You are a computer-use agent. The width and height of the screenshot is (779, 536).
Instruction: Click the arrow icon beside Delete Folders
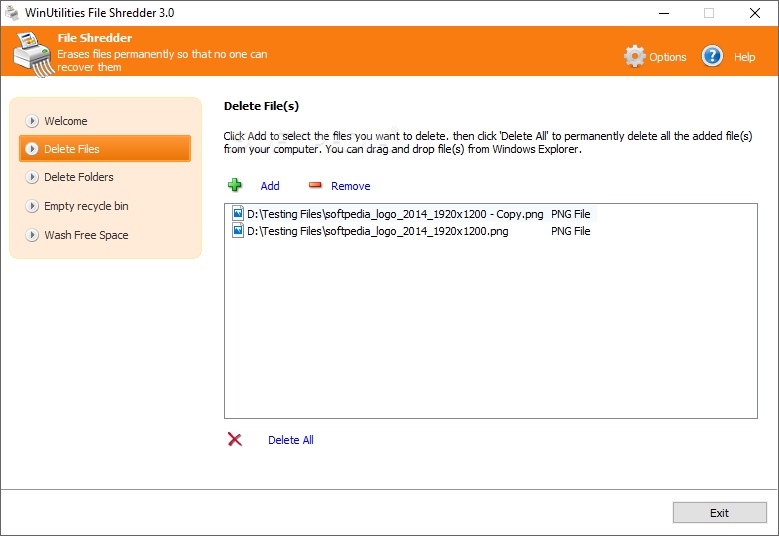coord(32,177)
